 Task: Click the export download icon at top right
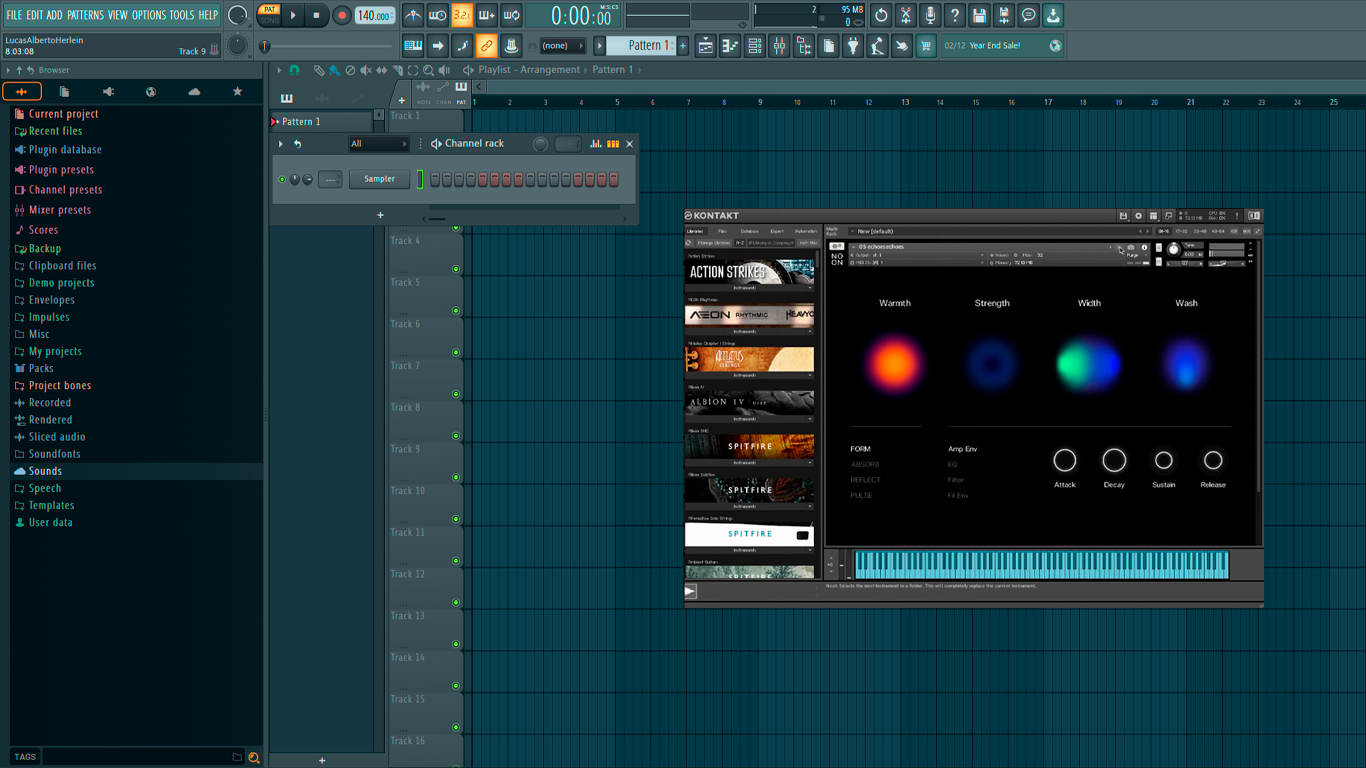coord(1053,15)
